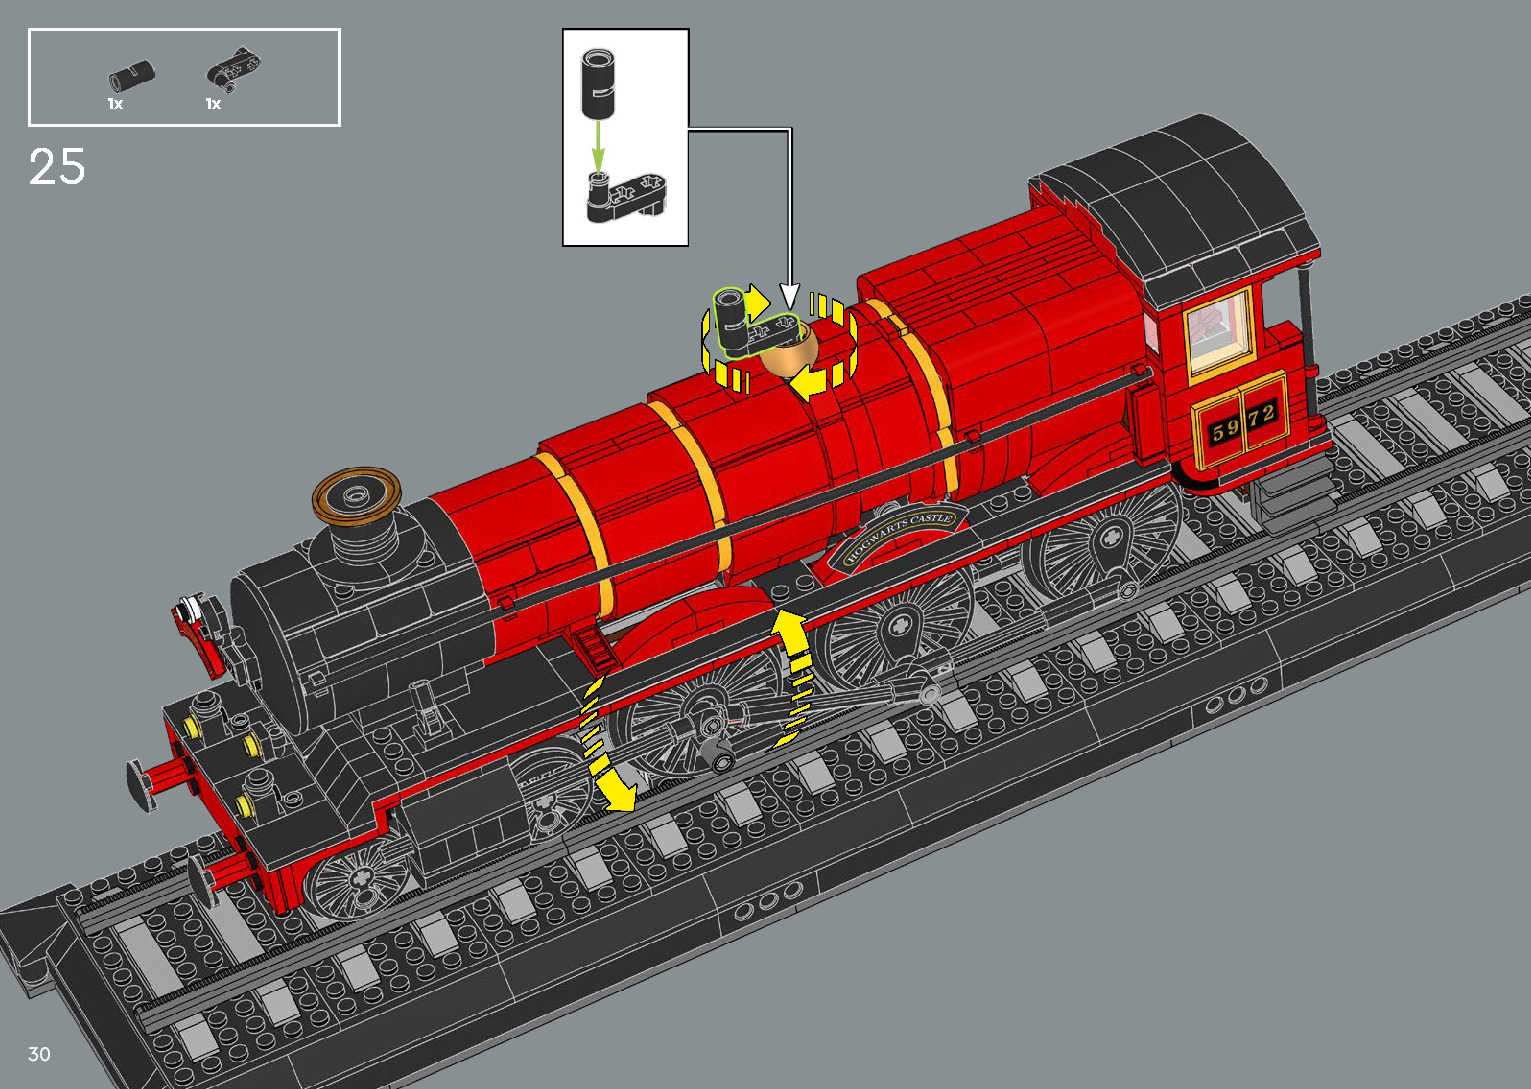1531x1089 pixels.
Task: Click the step number 25
Action: pos(57,167)
